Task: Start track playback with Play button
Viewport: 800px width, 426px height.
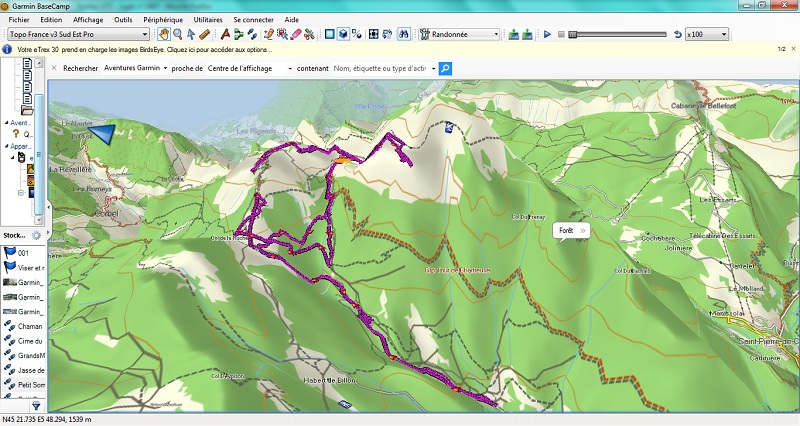Action: [547, 34]
